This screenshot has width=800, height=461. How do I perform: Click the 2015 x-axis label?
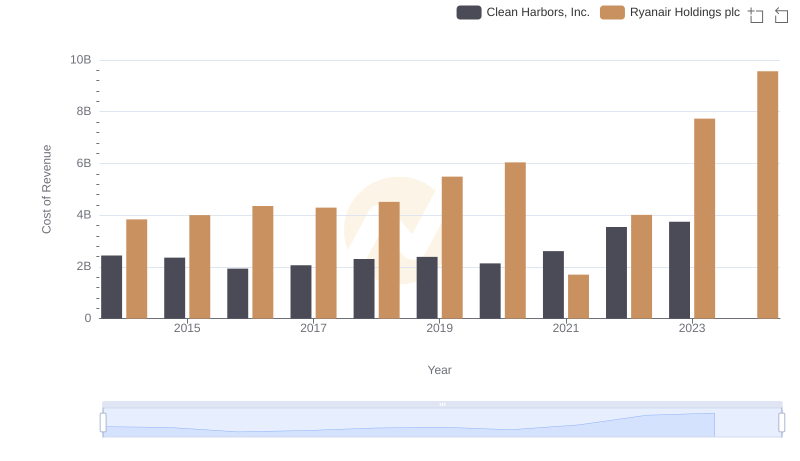coord(187,328)
